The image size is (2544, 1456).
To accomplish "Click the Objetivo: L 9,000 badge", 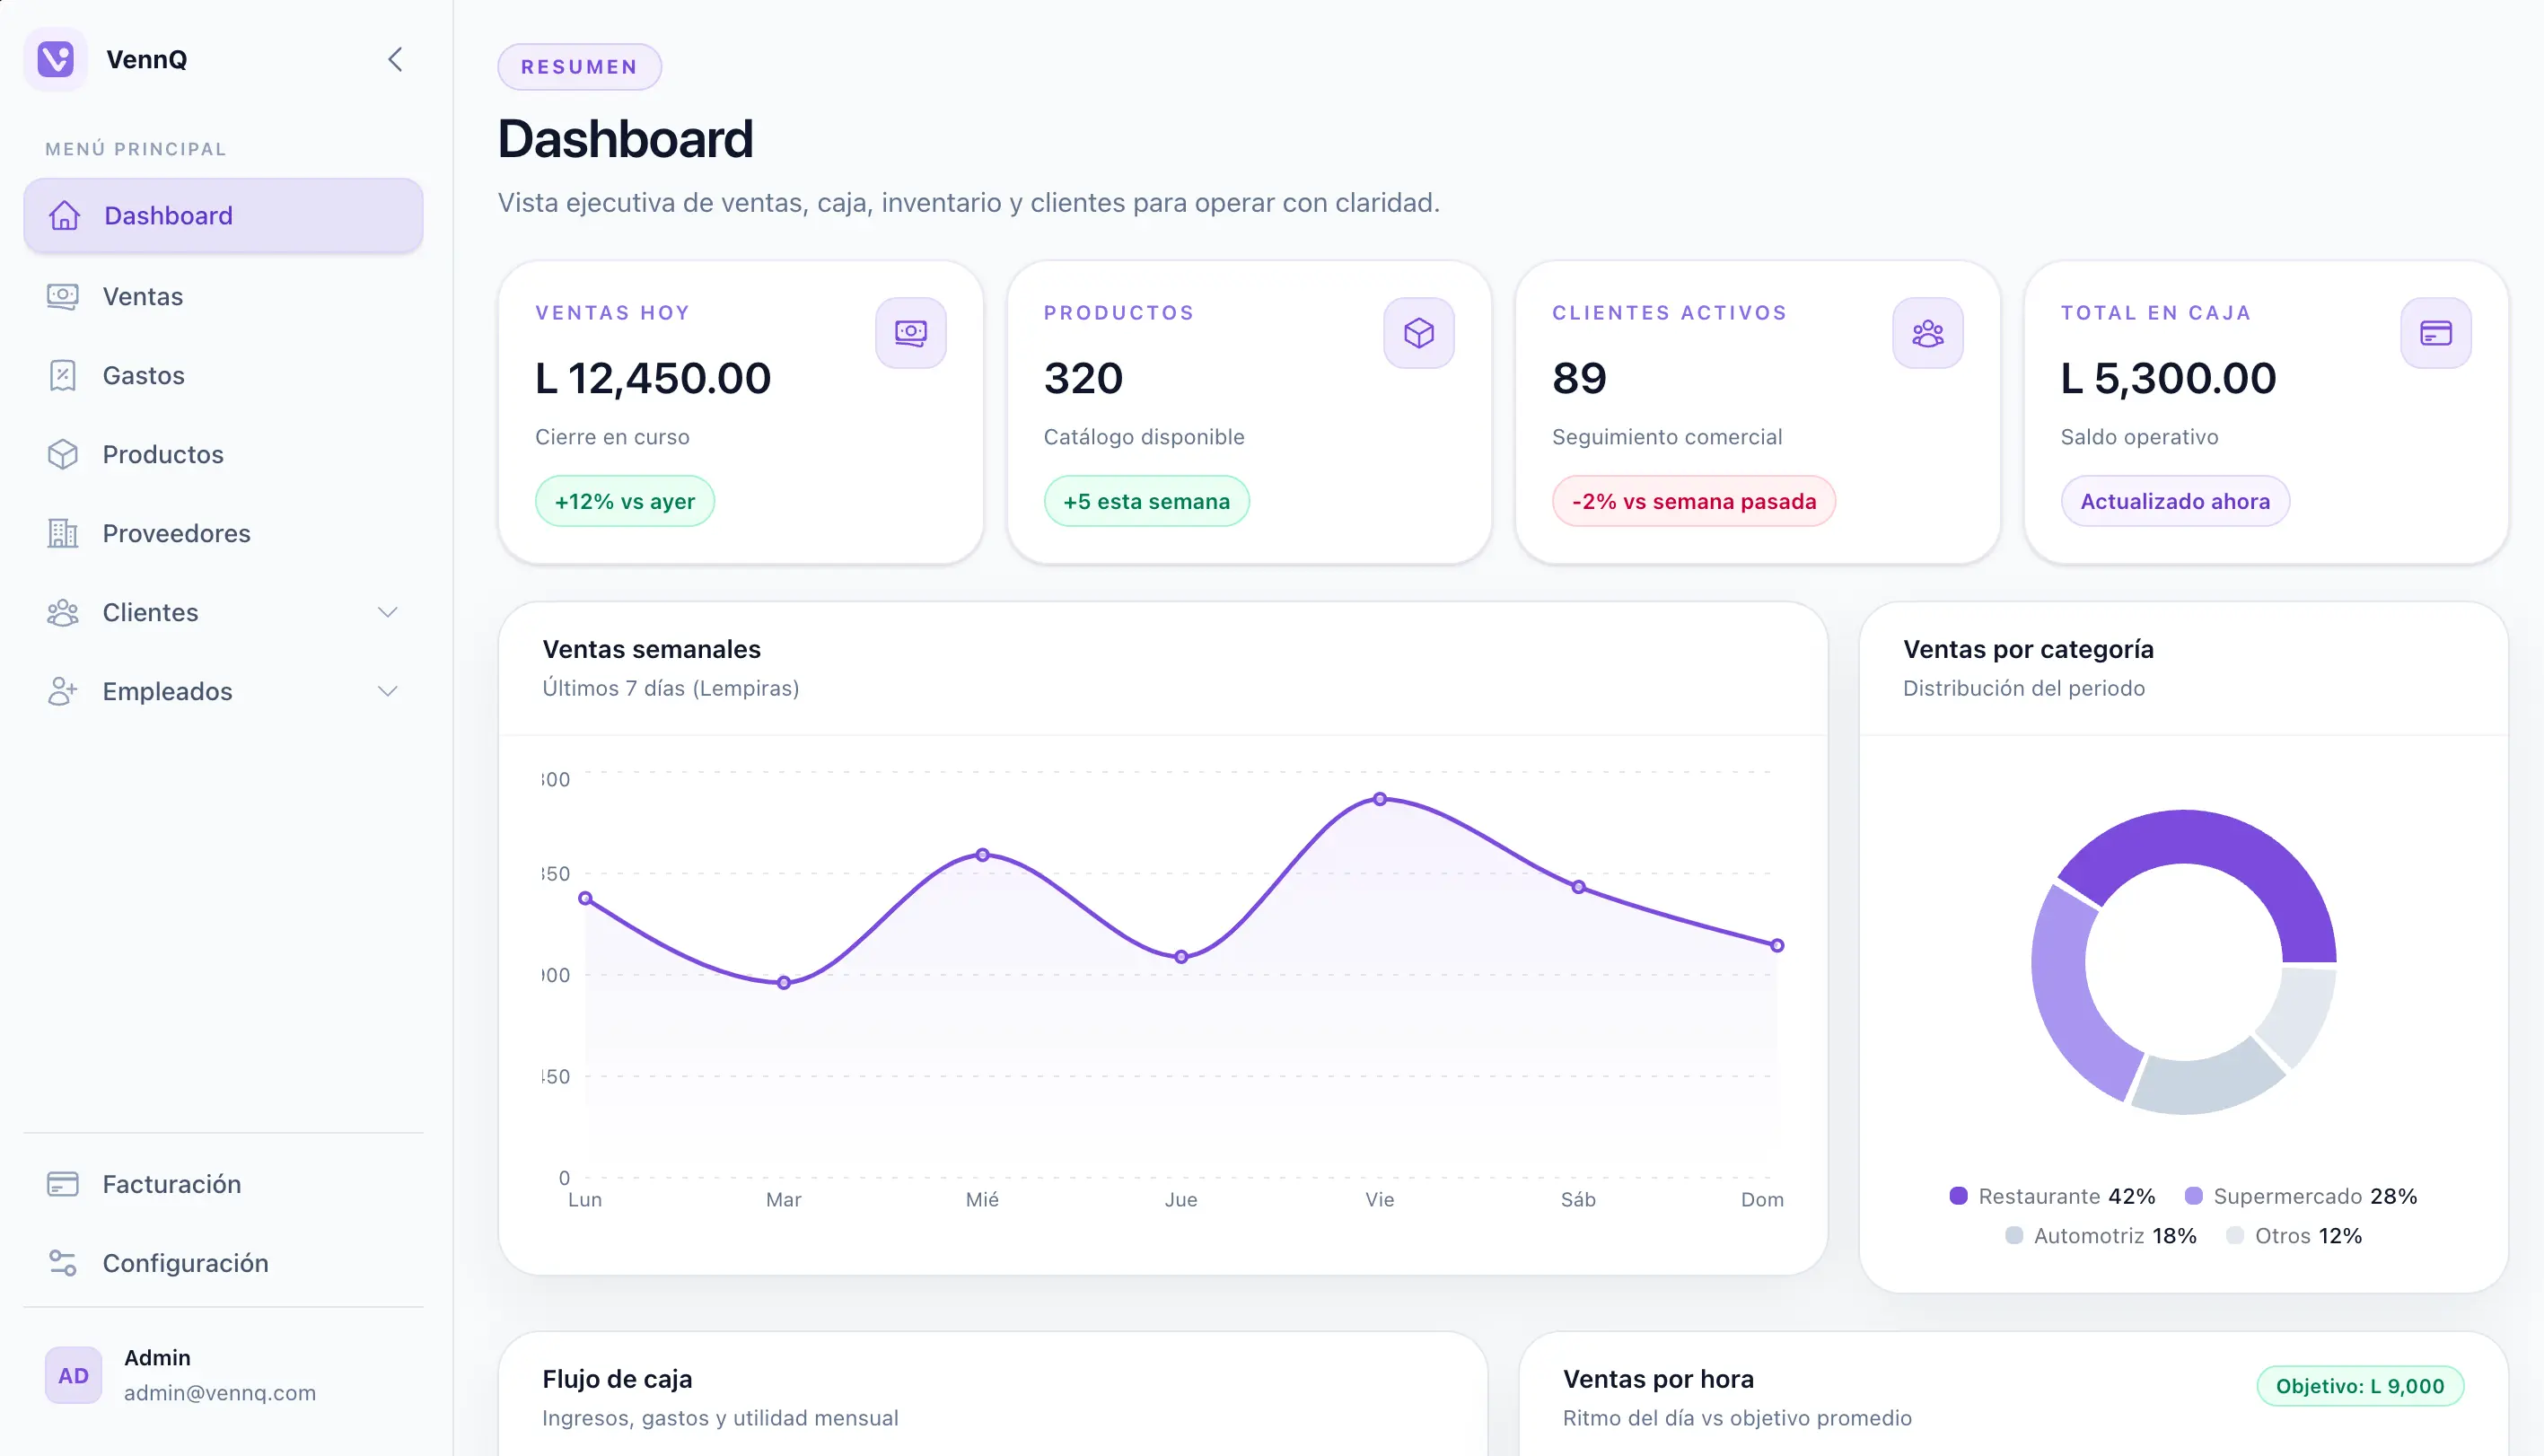I will 2361,1385.
